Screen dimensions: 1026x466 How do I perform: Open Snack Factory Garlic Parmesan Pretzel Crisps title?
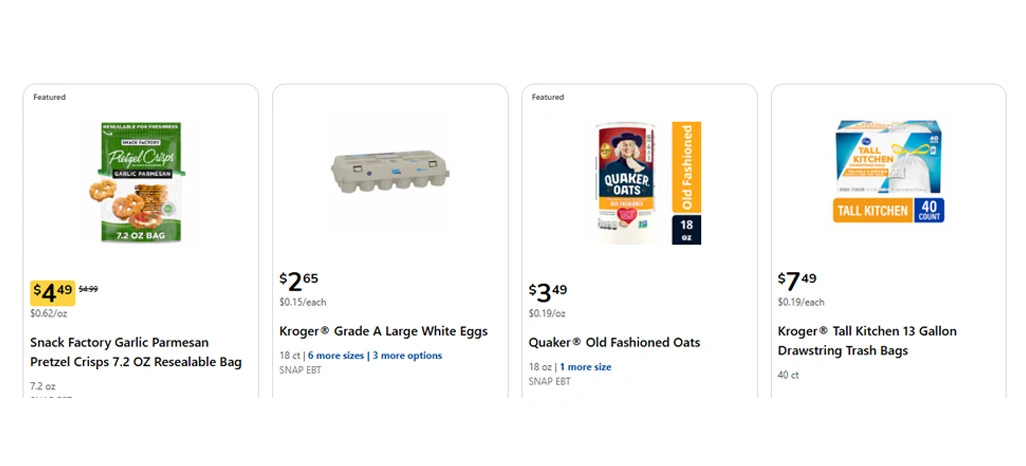136,352
